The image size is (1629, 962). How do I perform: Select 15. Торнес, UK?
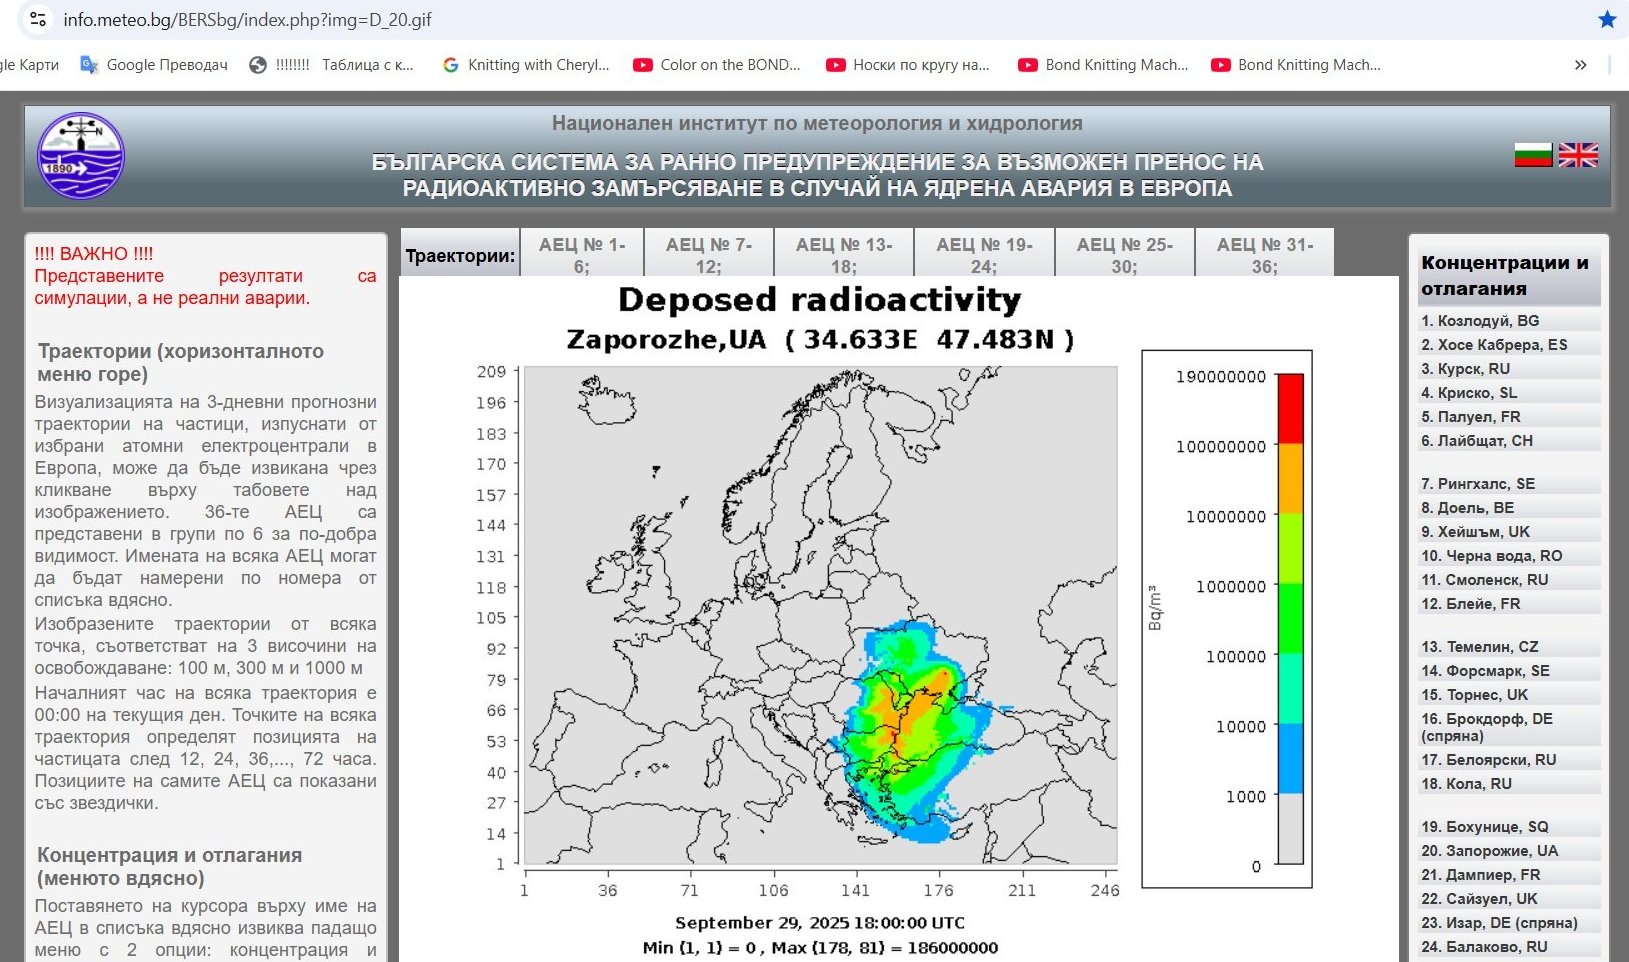[1509, 695]
